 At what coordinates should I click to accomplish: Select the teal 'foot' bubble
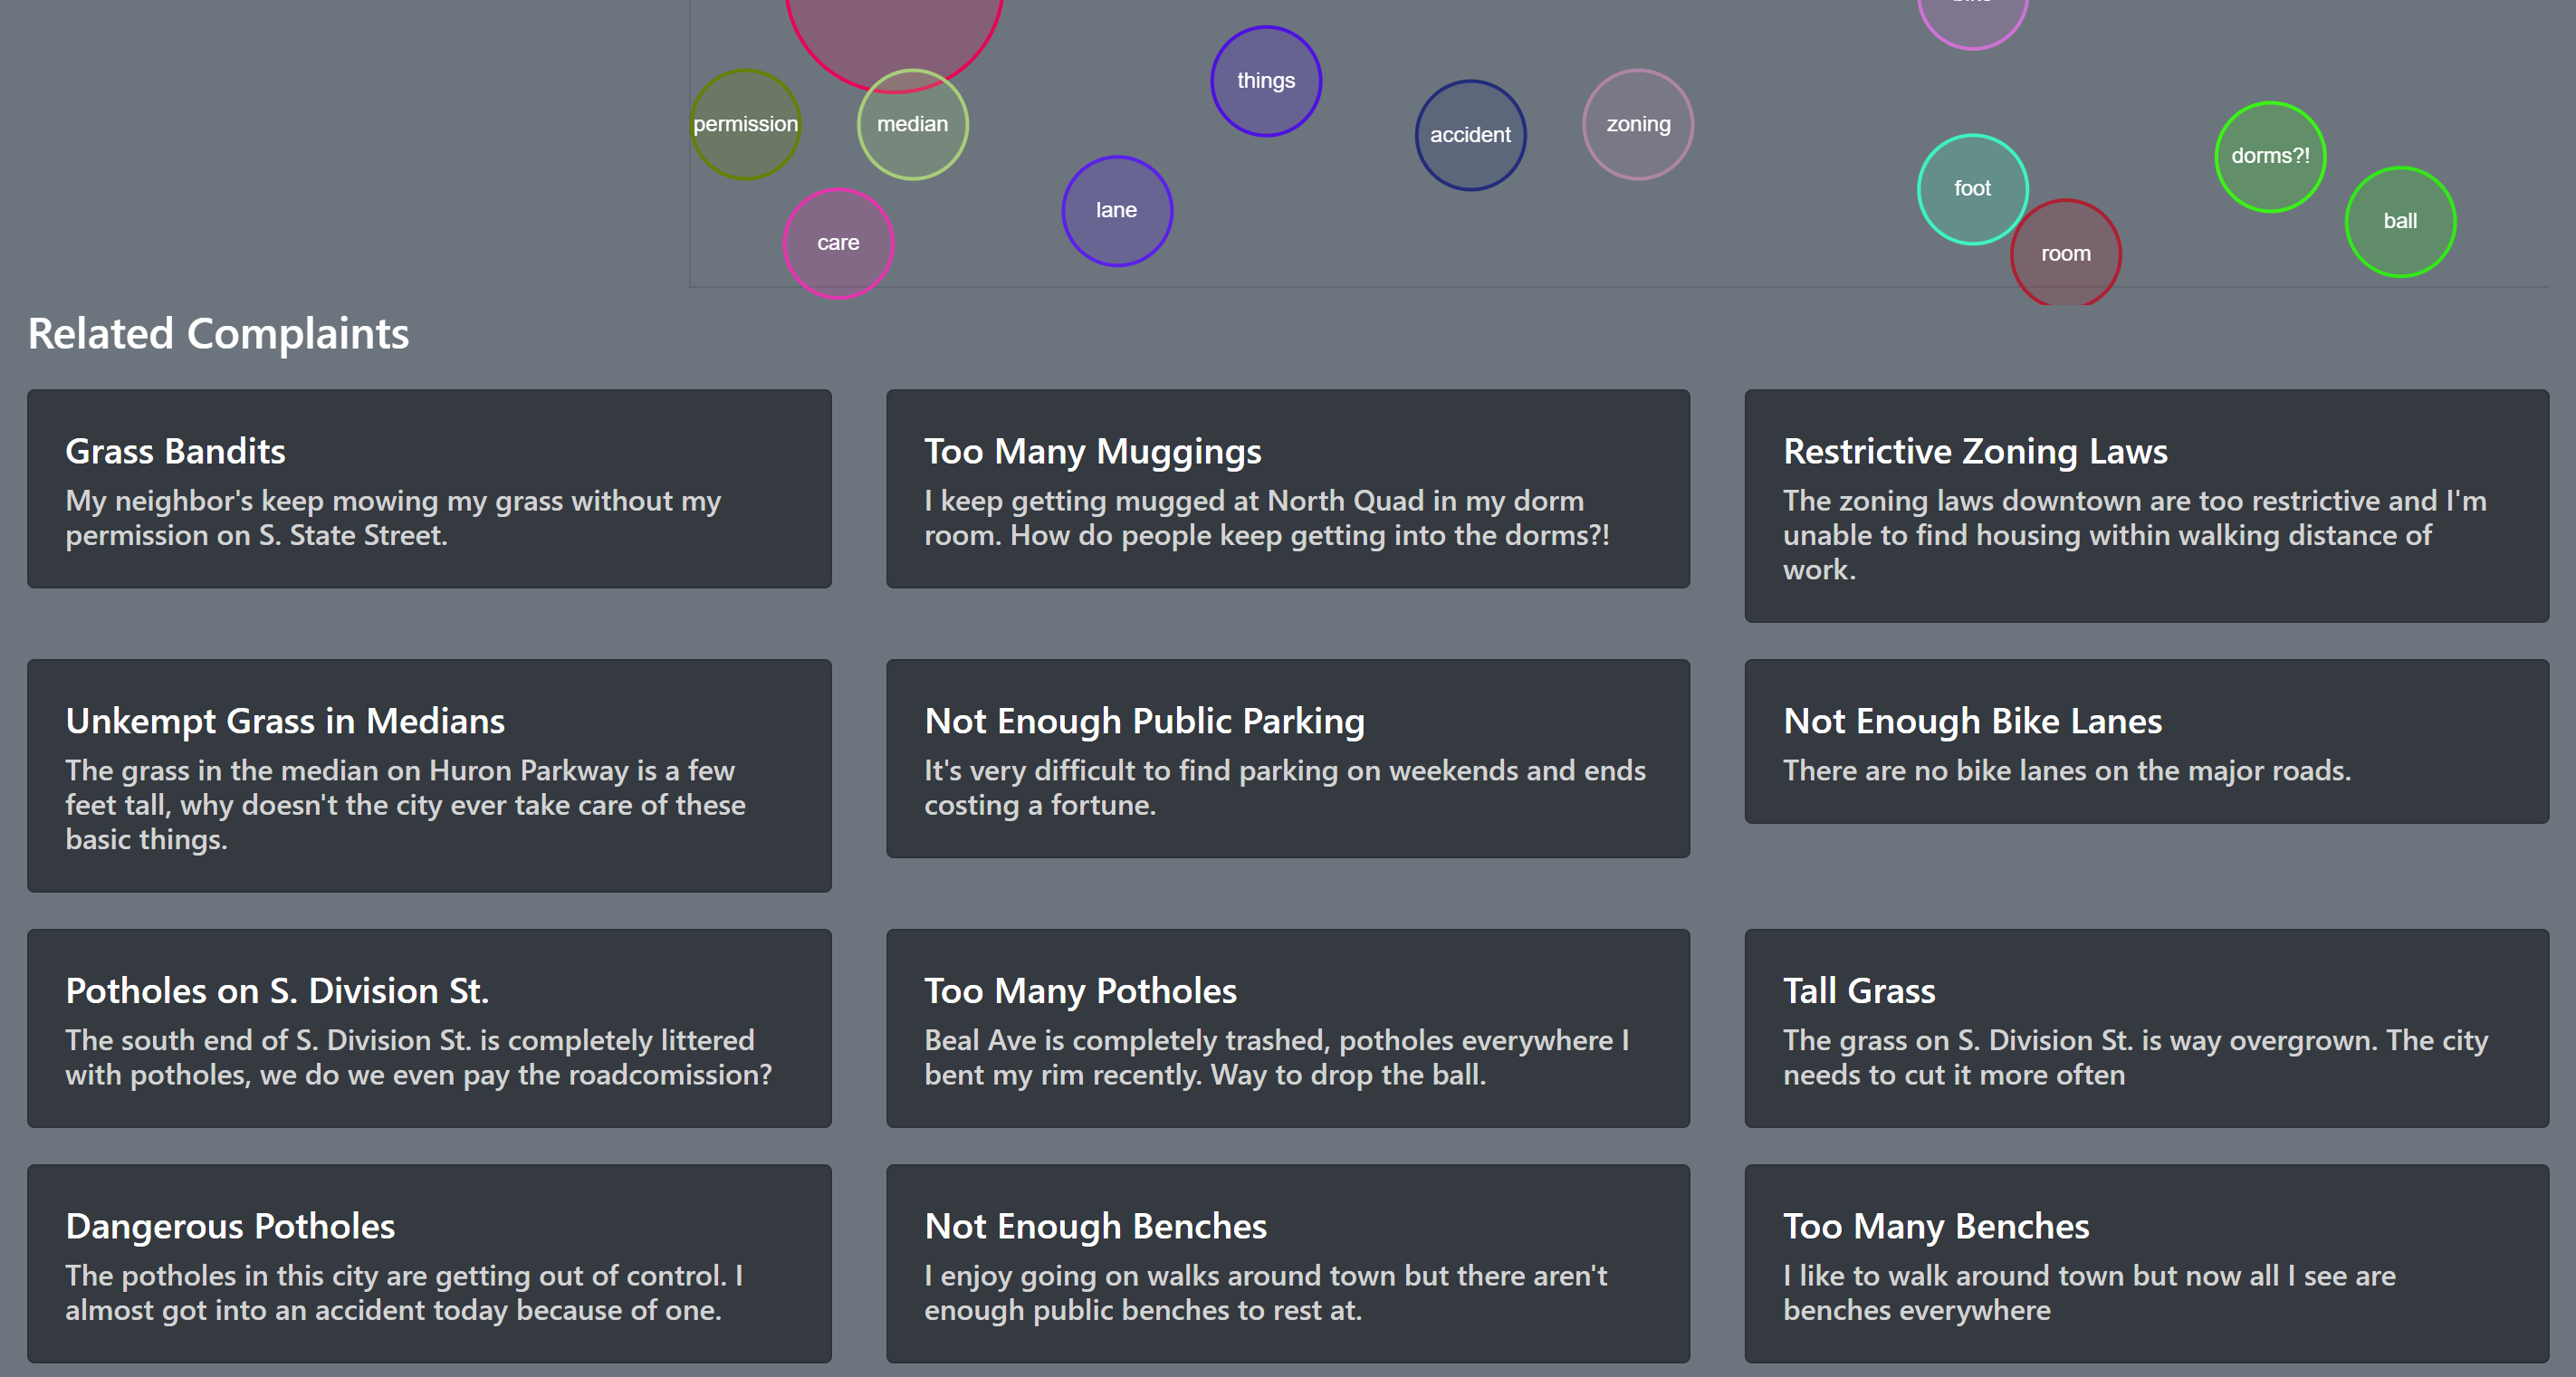click(1972, 188)
